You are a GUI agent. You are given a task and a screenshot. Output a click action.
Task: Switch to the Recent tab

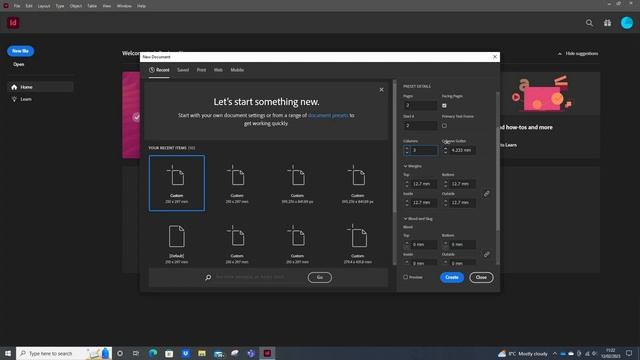coord(159,70)
